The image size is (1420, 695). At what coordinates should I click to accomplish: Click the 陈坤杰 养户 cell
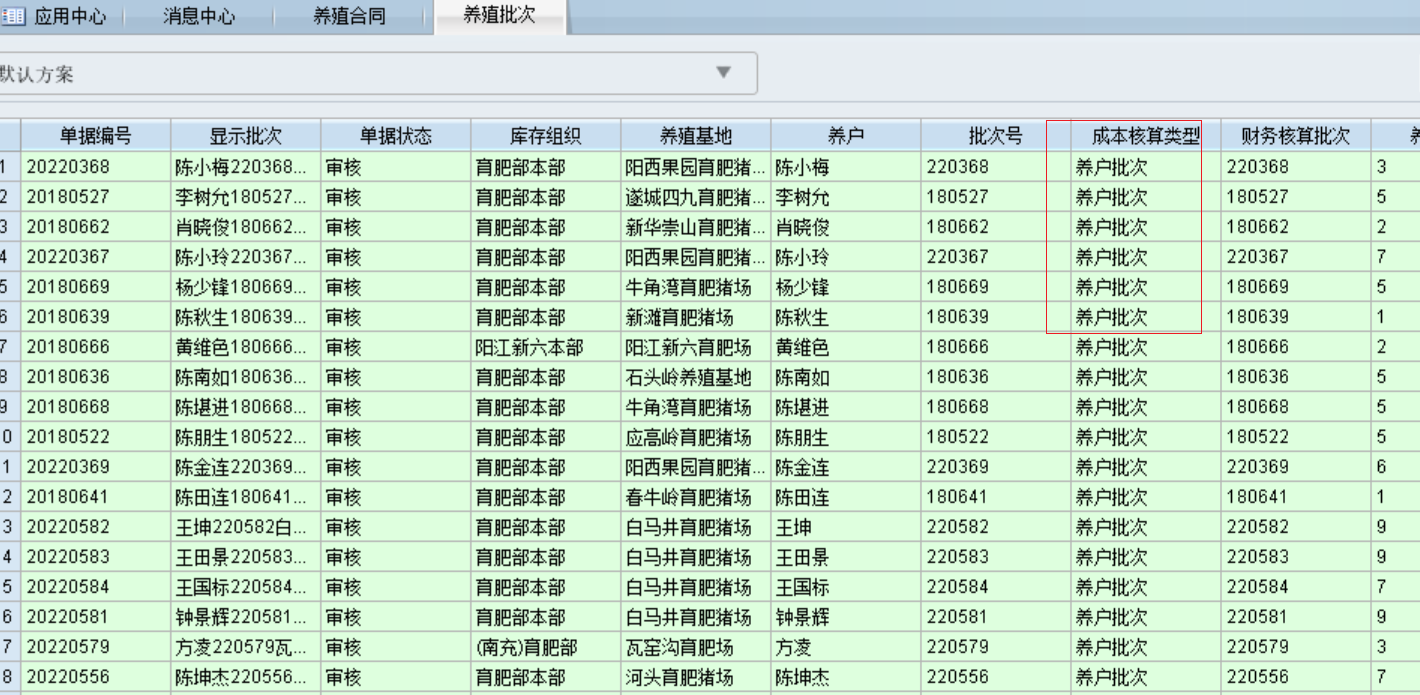pos(800,678)
